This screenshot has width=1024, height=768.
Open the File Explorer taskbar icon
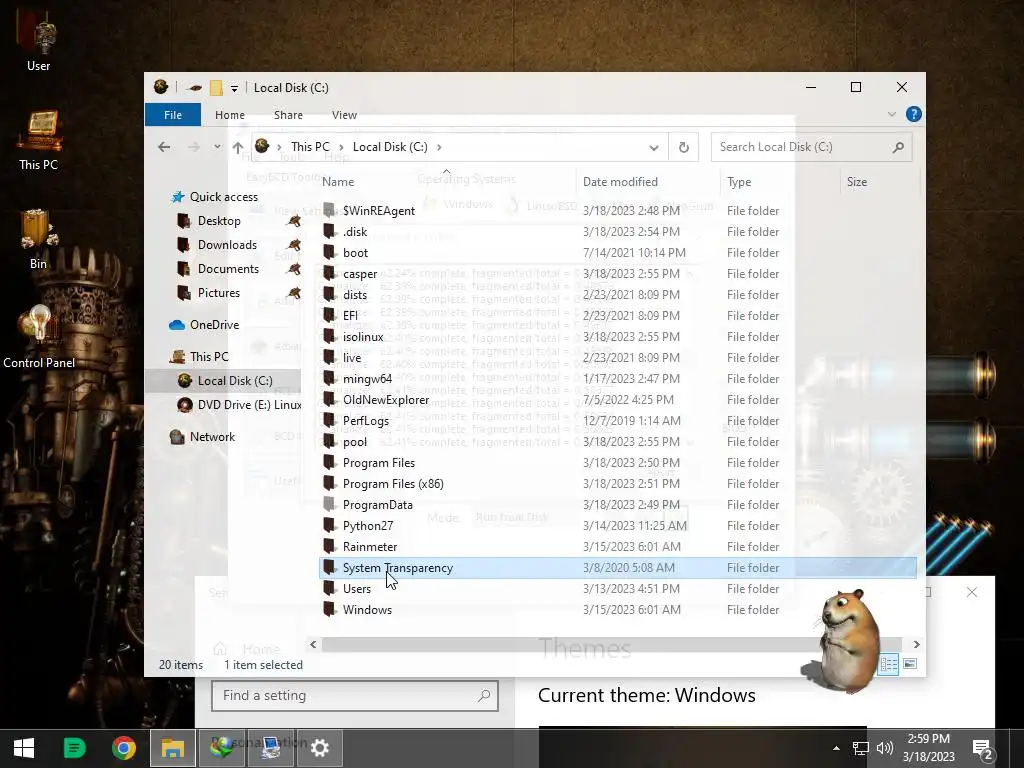173,748
